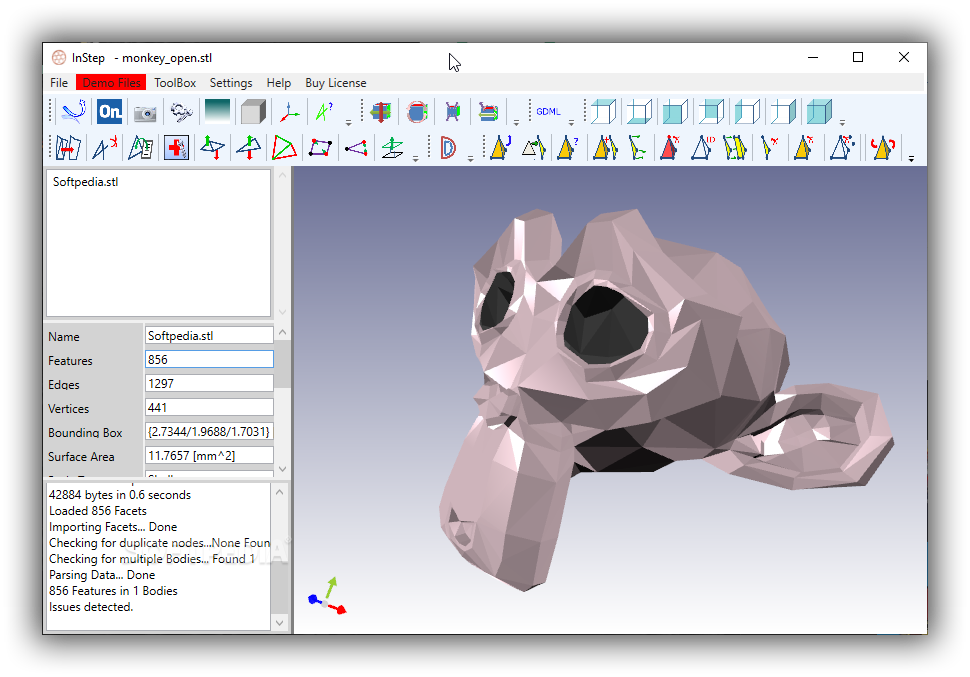Select the bottom-face view cube
Screen dimensions: 970x677
coord(640,112)
